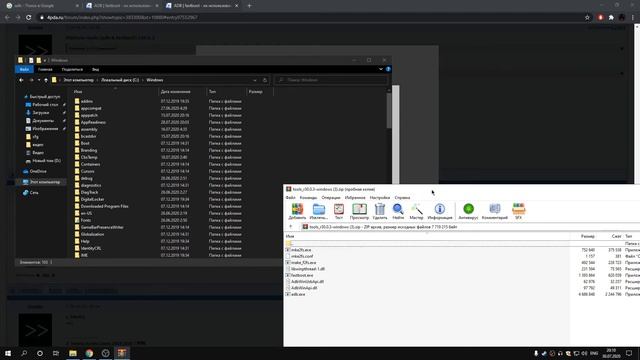Select libwinpthread-1.dll in the archive
This screenshot has width=640, height=360.
[x=308, y=269]
